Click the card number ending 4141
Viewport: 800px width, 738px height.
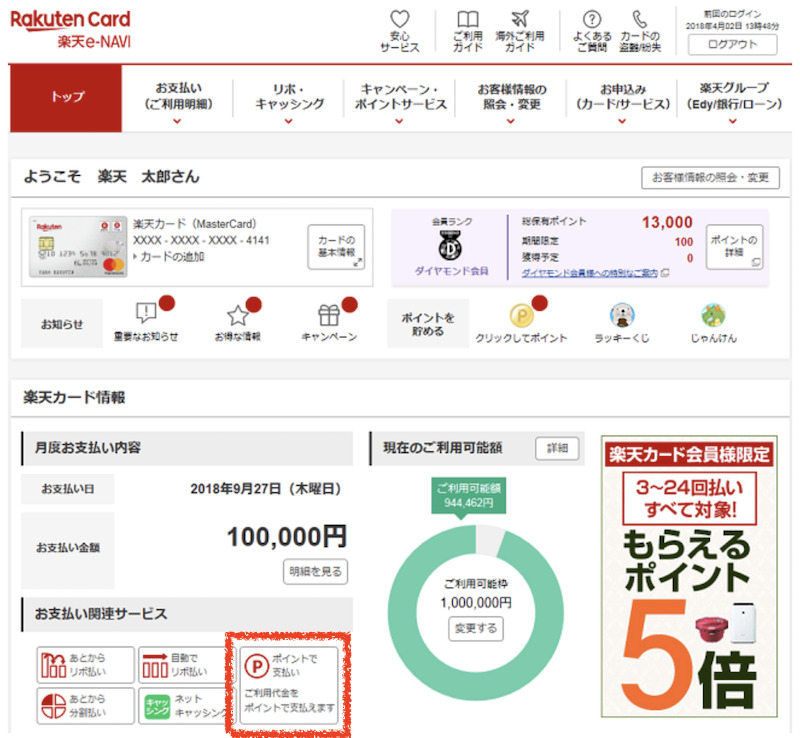pyautogui.click(x=201, y=240)
